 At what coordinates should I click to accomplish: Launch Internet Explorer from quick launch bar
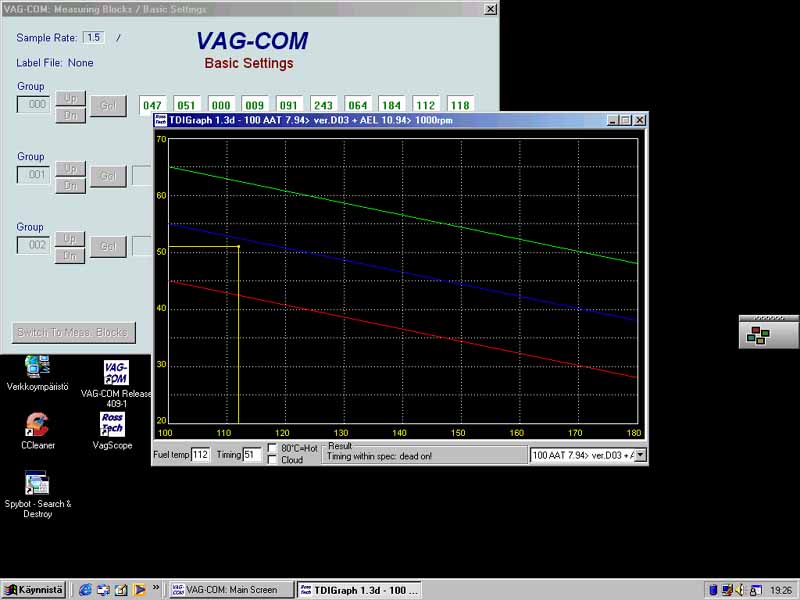click(x=86, y=590)
